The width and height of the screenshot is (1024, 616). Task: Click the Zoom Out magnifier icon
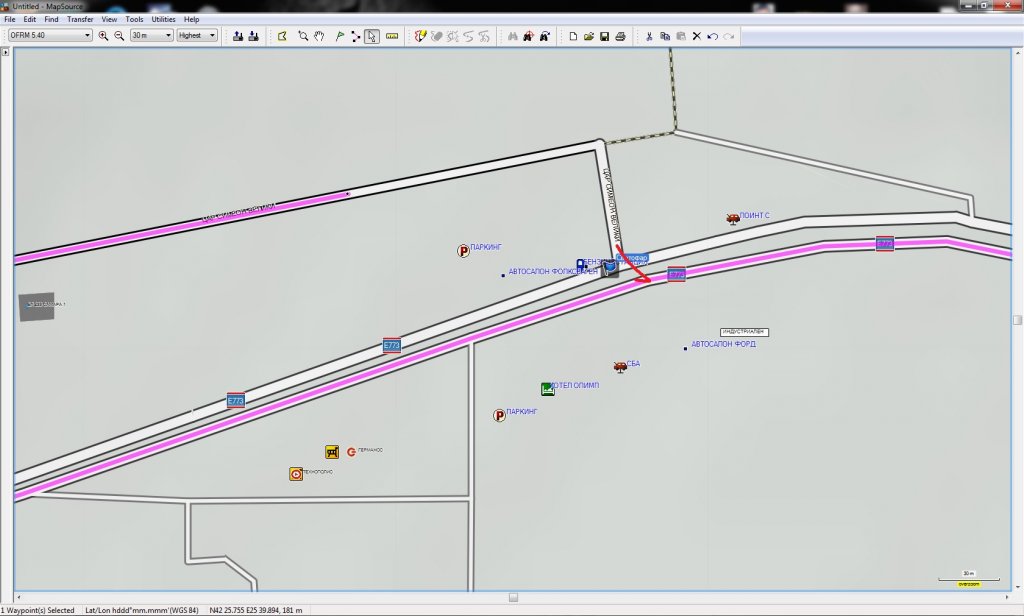[119, 36]
